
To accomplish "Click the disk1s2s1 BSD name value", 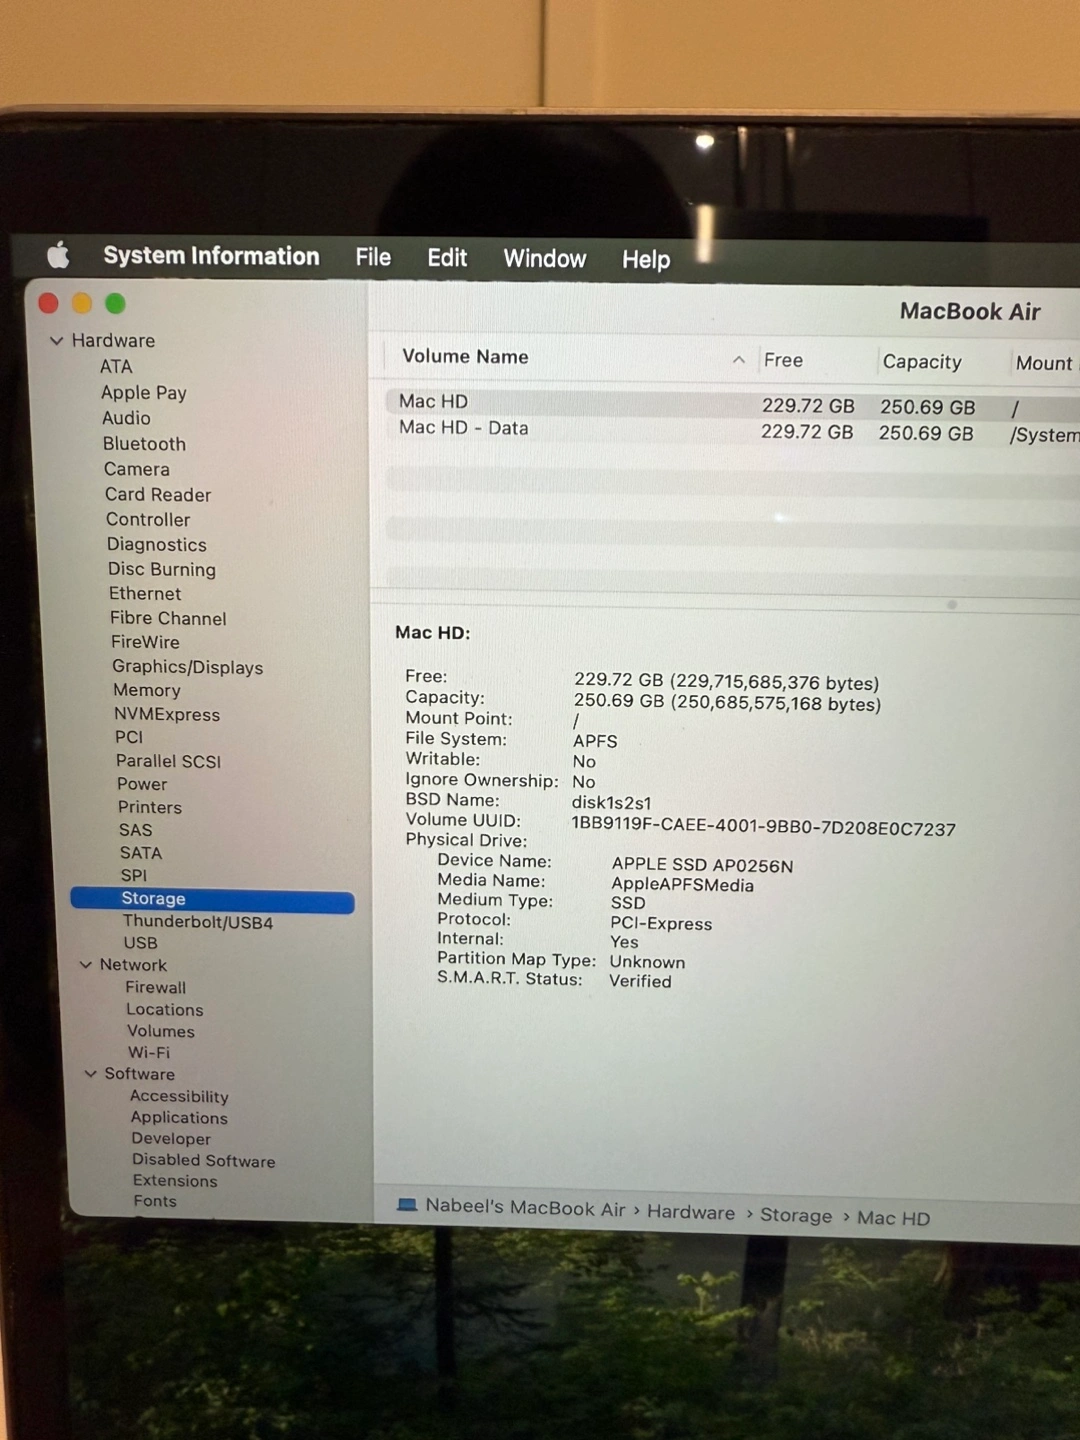I will 611,803.
